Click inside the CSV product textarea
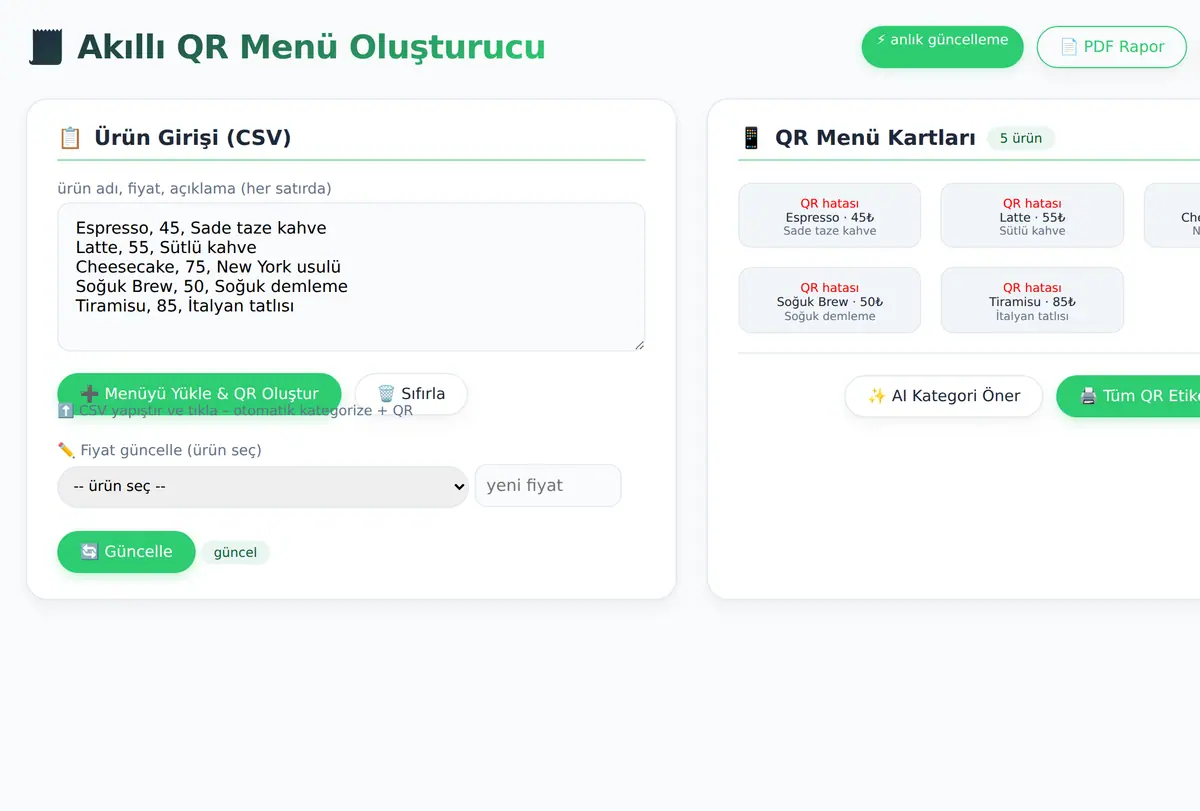1200x811 pixels. click(351, 277)
